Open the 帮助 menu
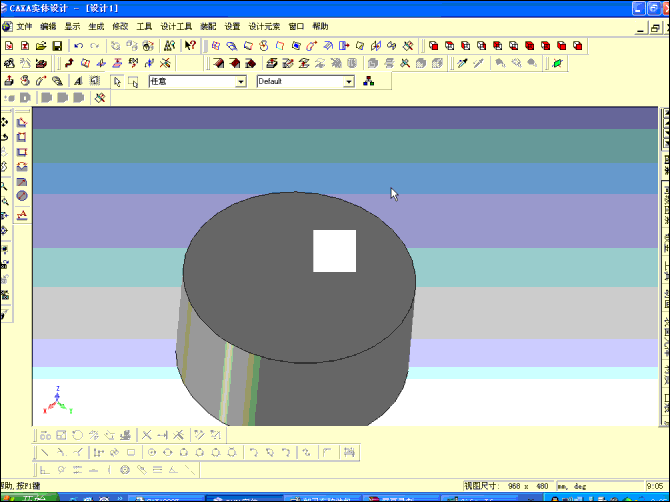The image size is (670, 502). [320, 26]
